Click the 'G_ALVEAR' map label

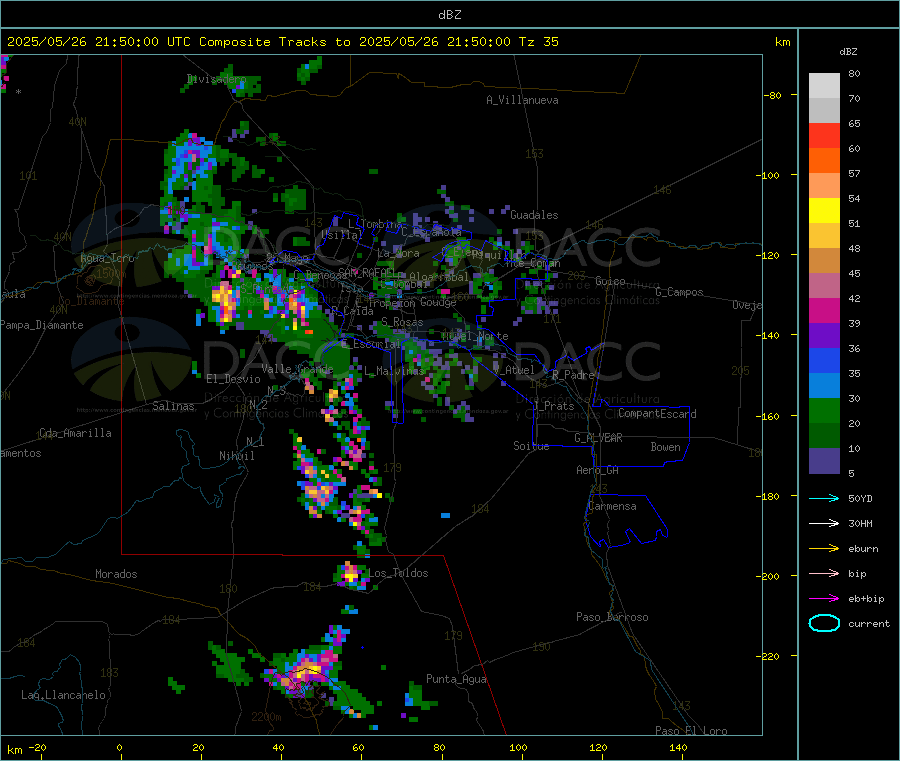tap(598, 438)
